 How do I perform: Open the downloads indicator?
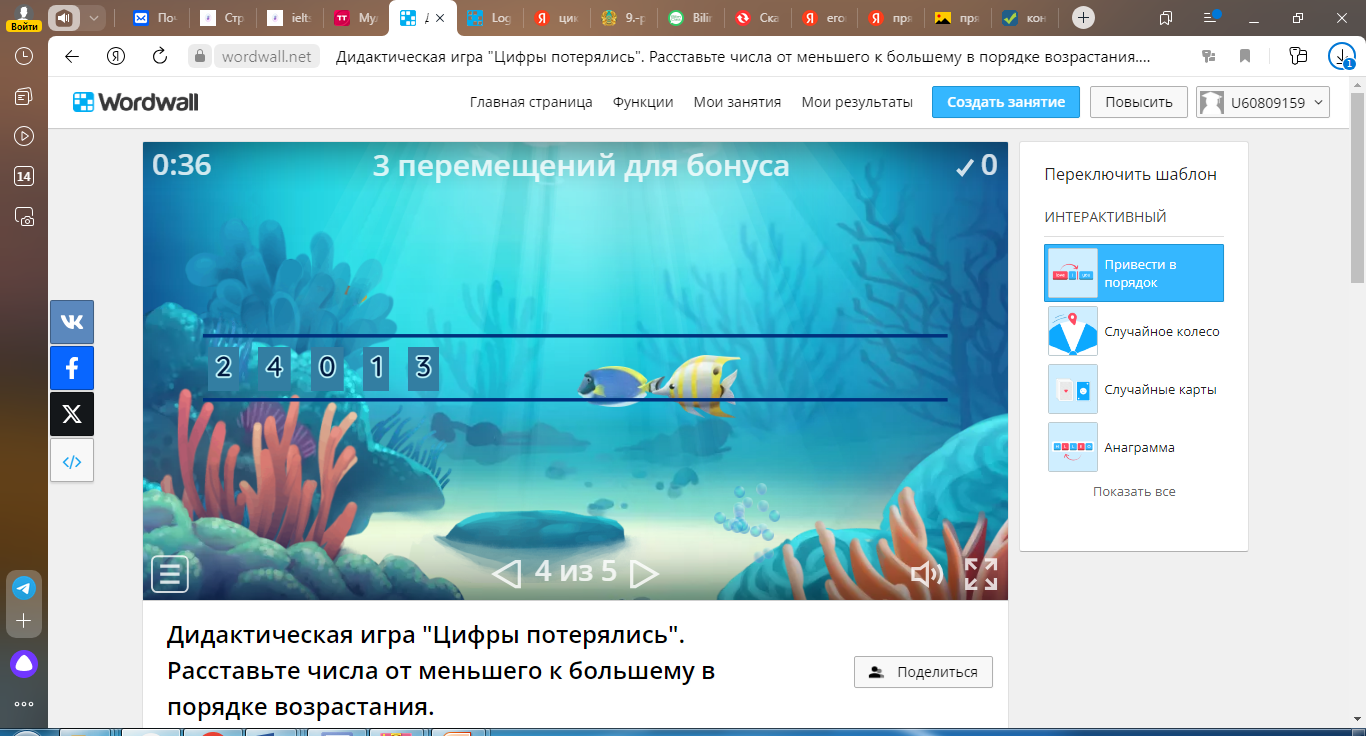(x=1341, y=57)
